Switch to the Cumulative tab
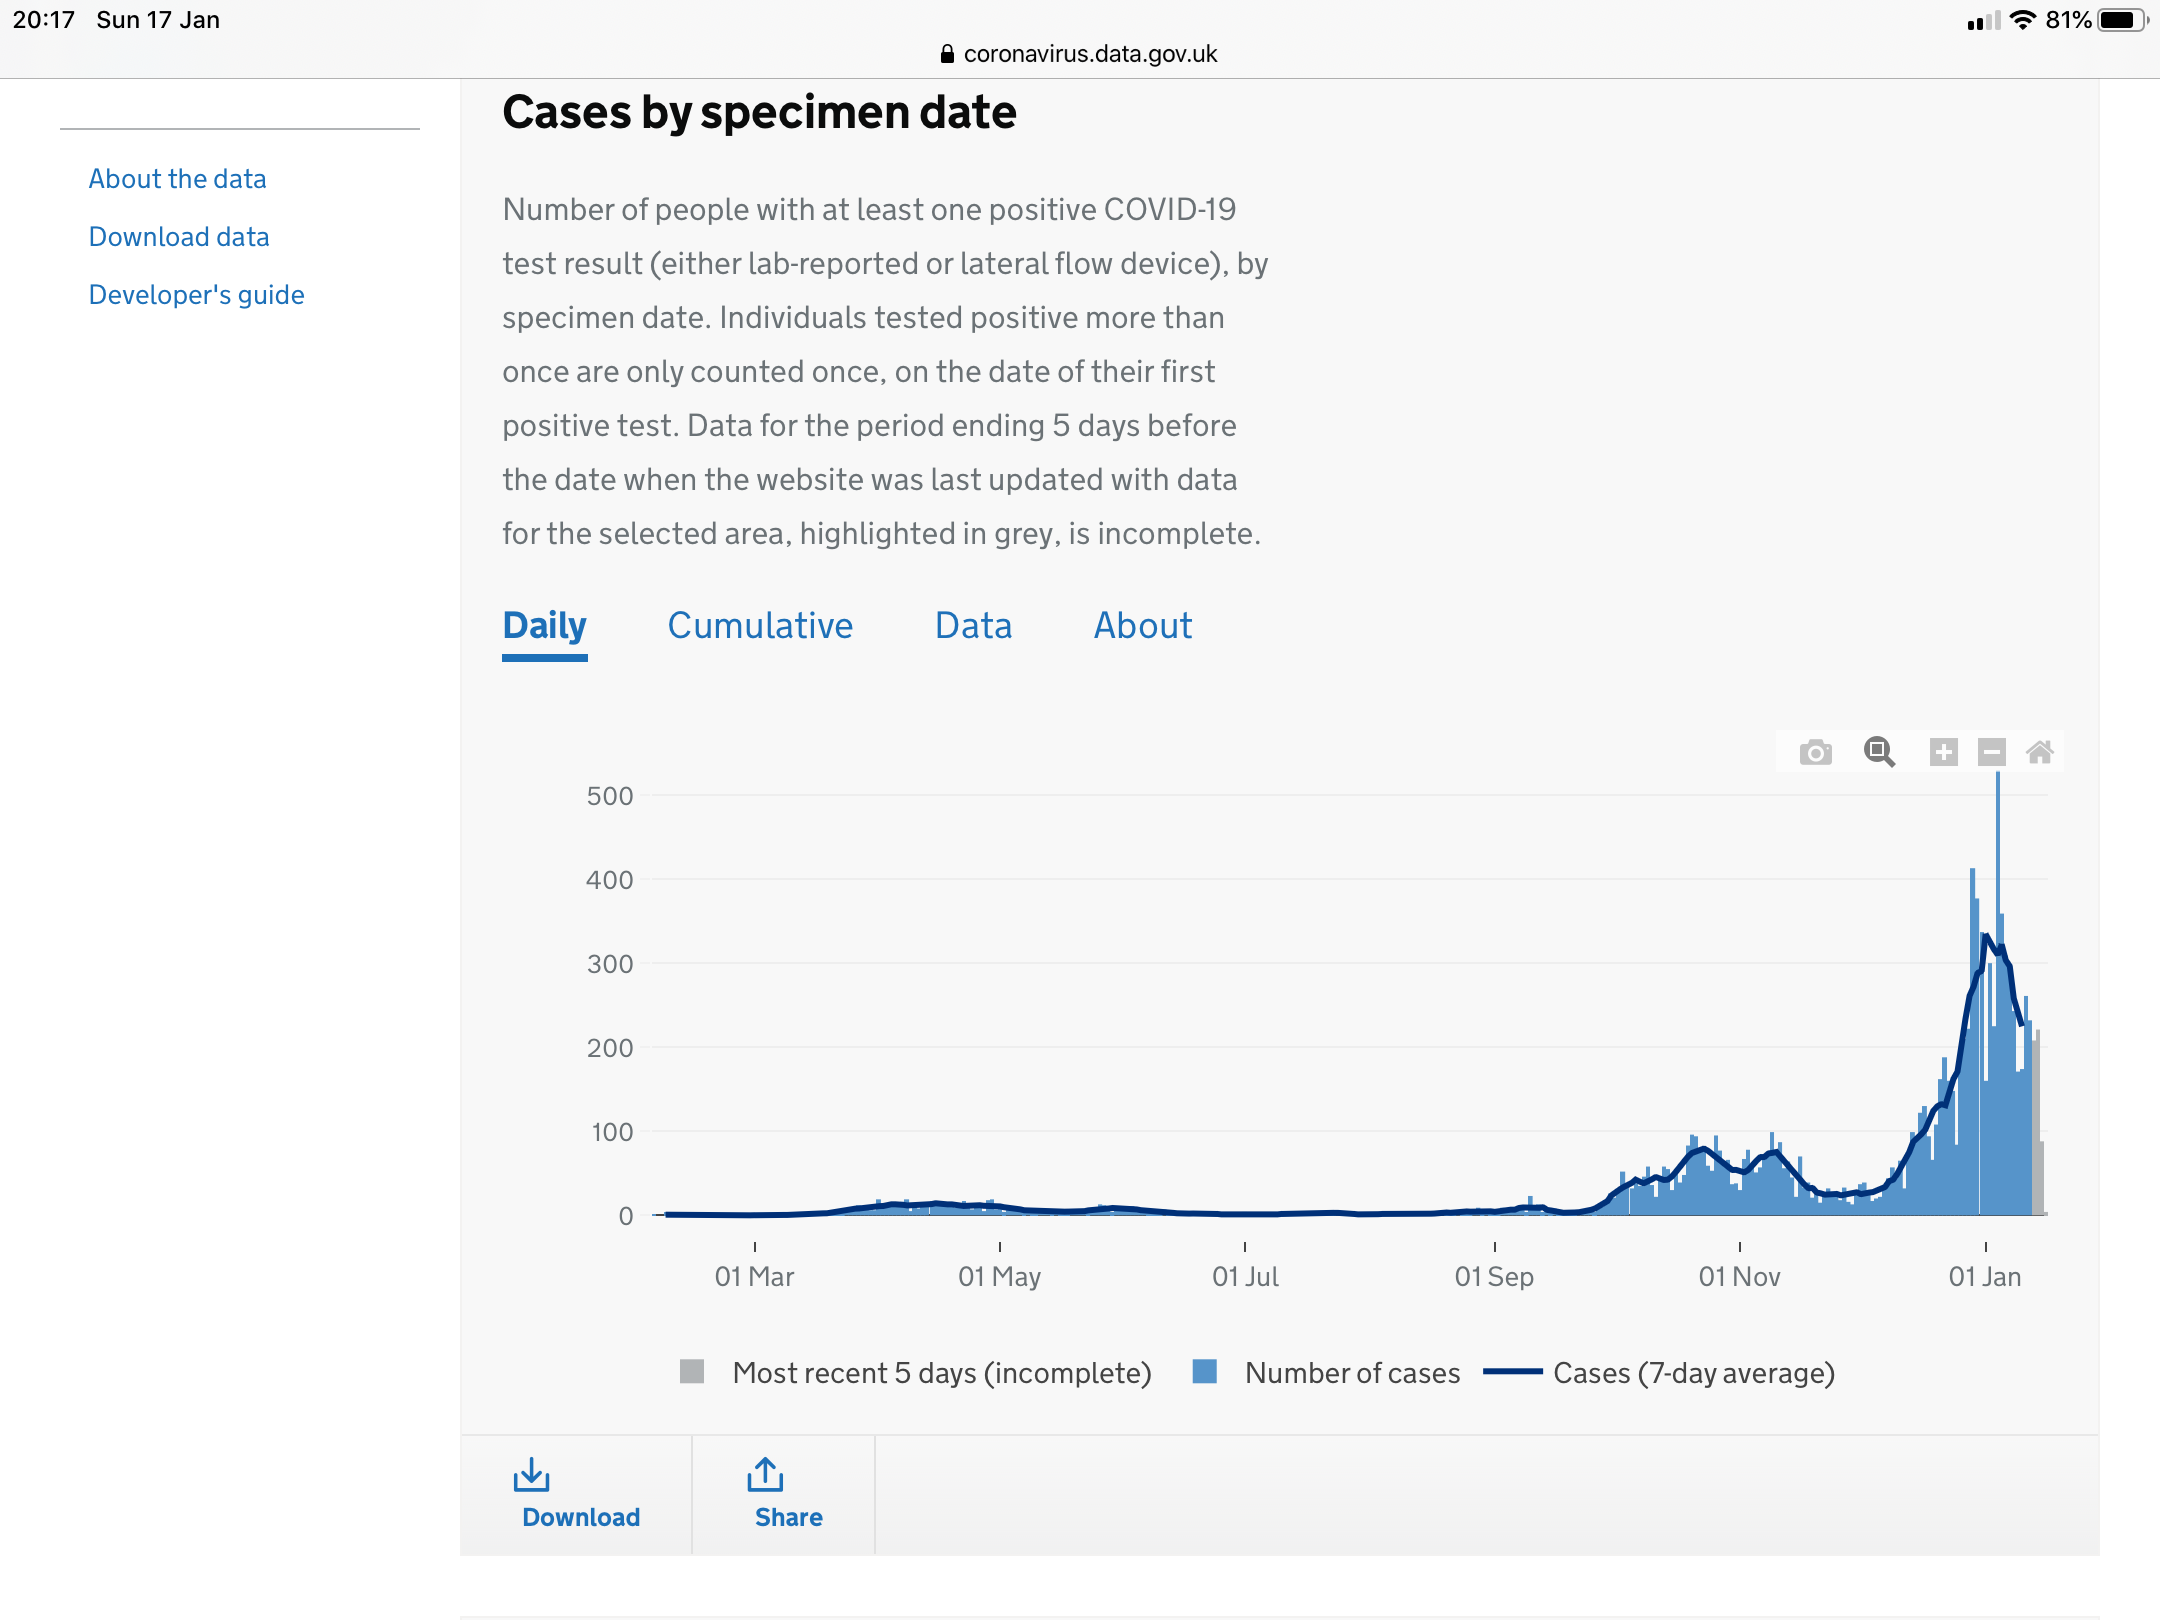2160x1620 pixels. tap(760, 626)
